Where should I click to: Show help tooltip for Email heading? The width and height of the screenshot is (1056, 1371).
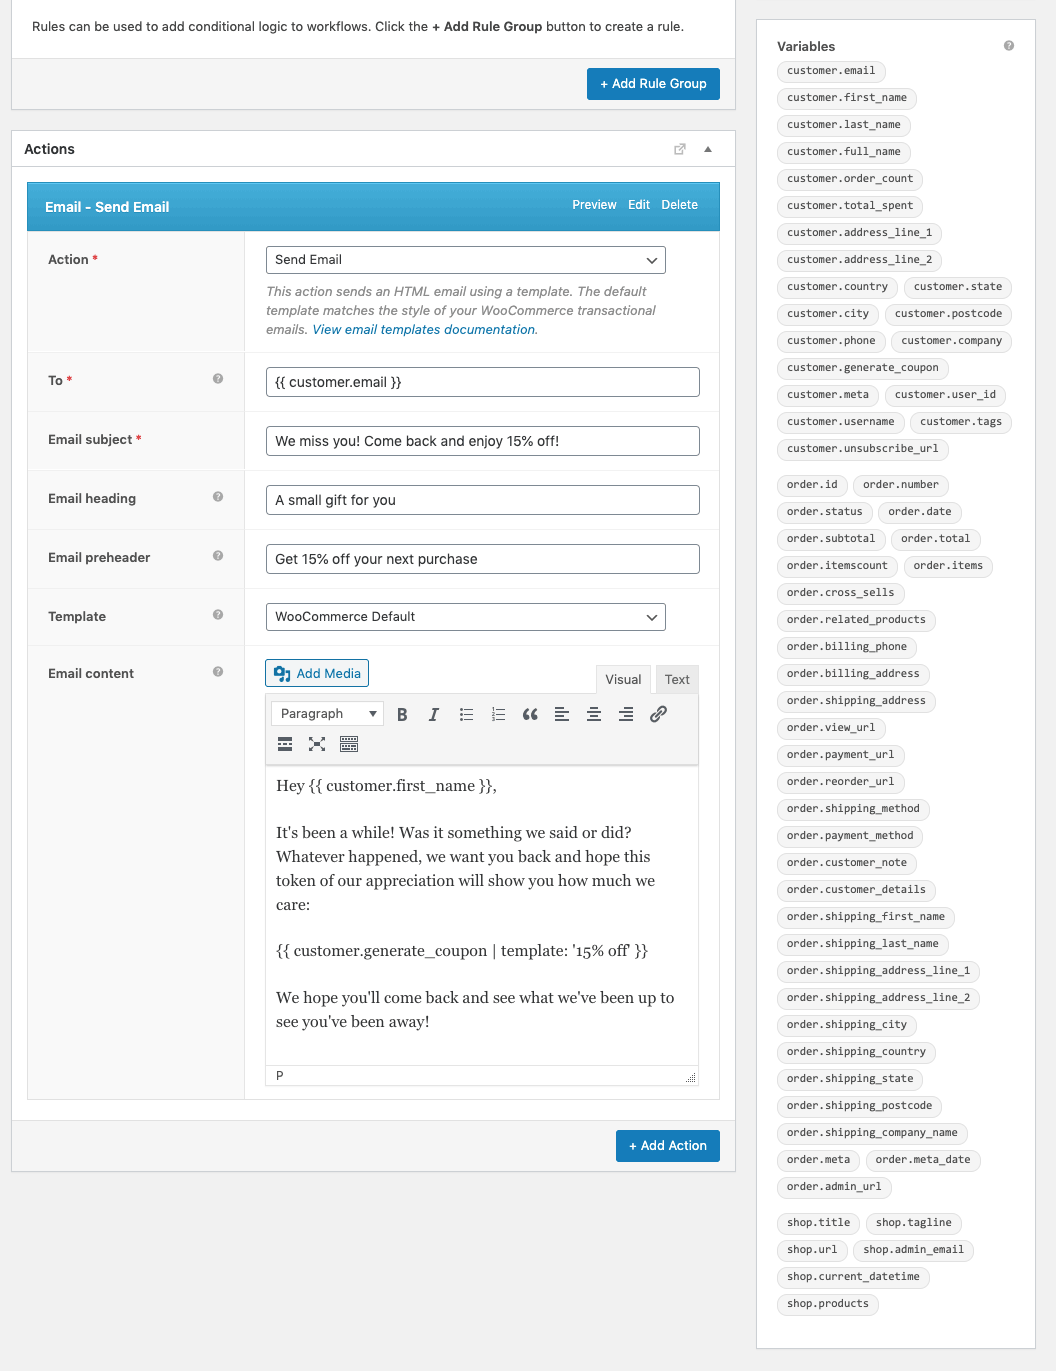[218, 497]
